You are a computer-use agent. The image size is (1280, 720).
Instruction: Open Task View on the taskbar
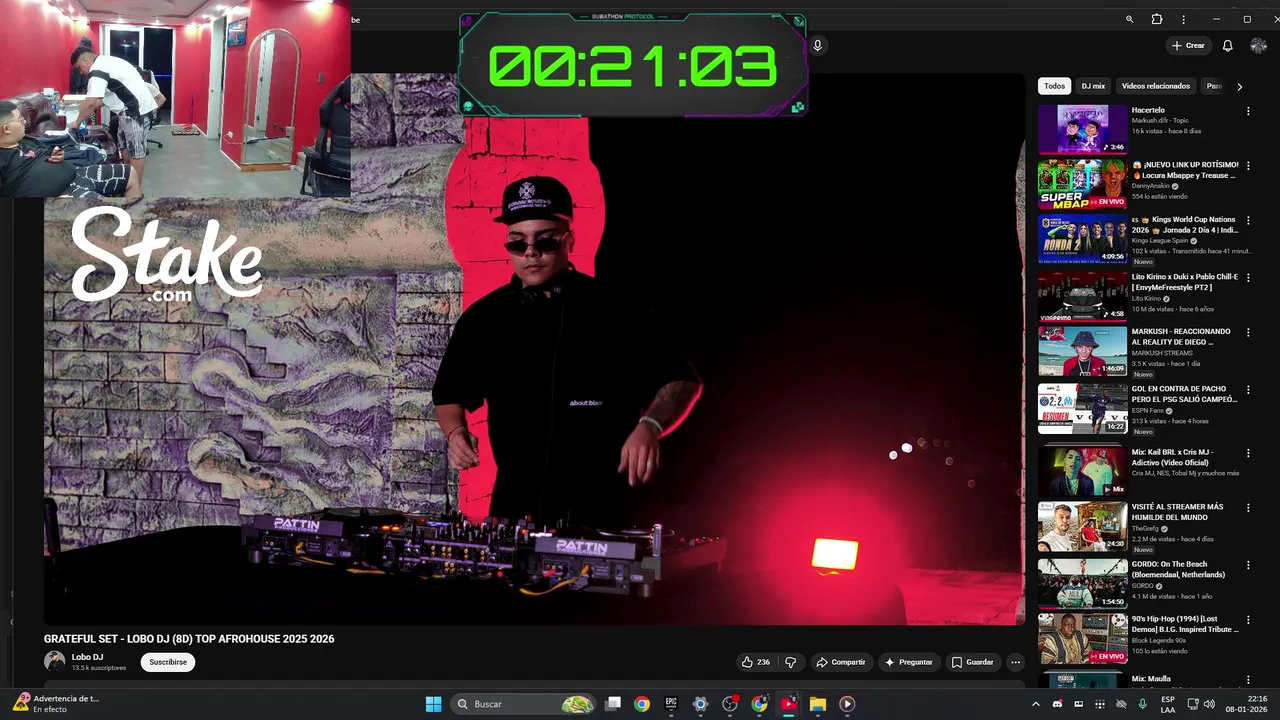pyautogui.click(x=613, y=704)
